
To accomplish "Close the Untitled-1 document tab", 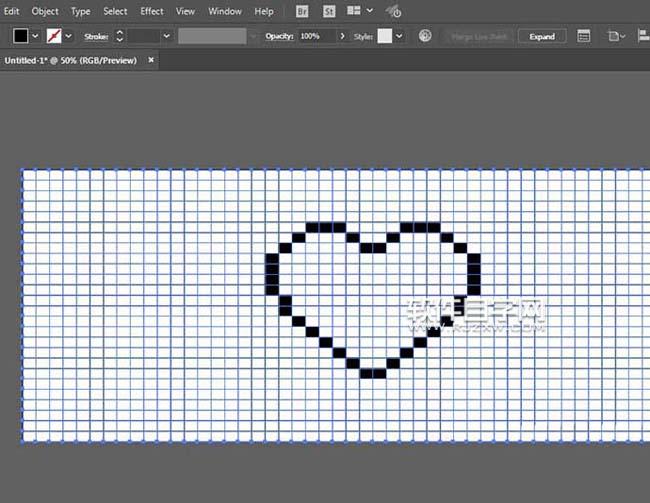I will tap(151, 60).
